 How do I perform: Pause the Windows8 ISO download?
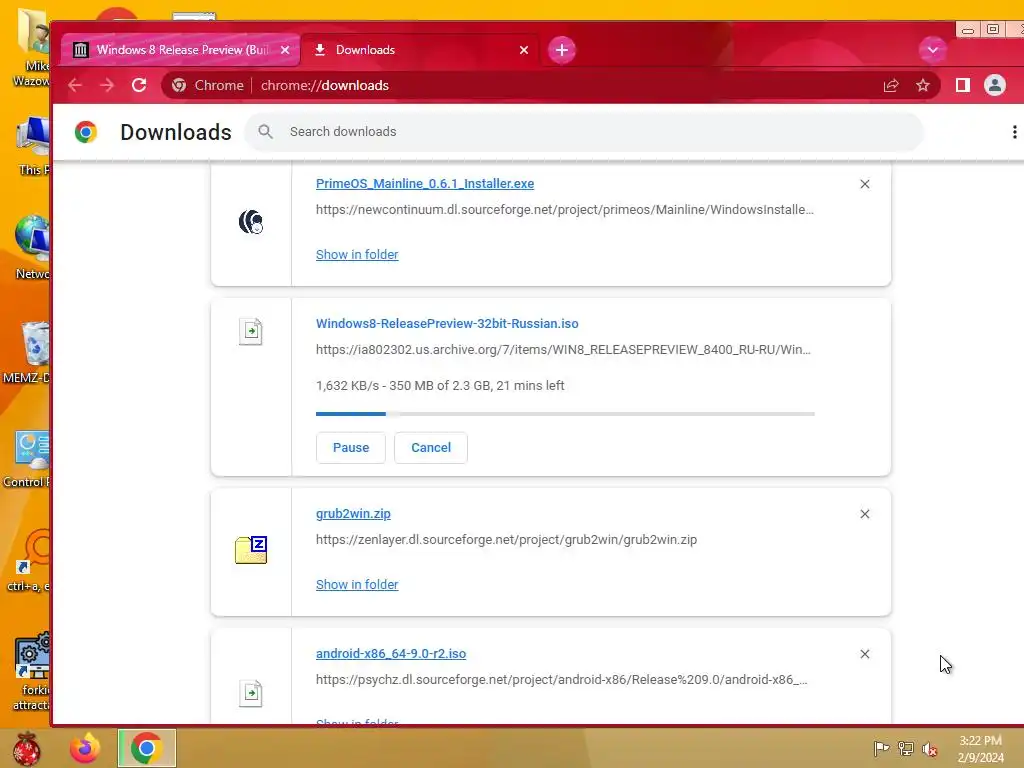click(351, 448)
